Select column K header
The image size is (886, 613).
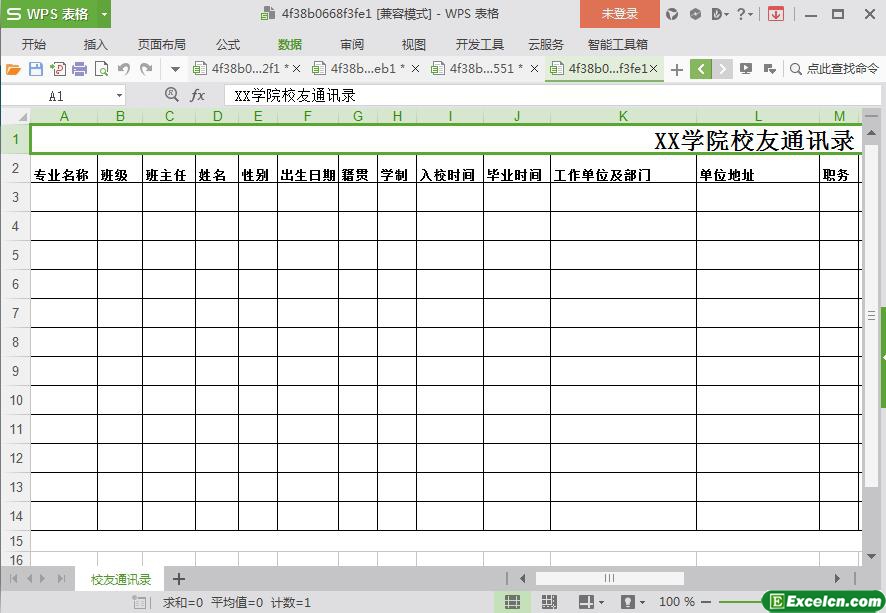623,116
